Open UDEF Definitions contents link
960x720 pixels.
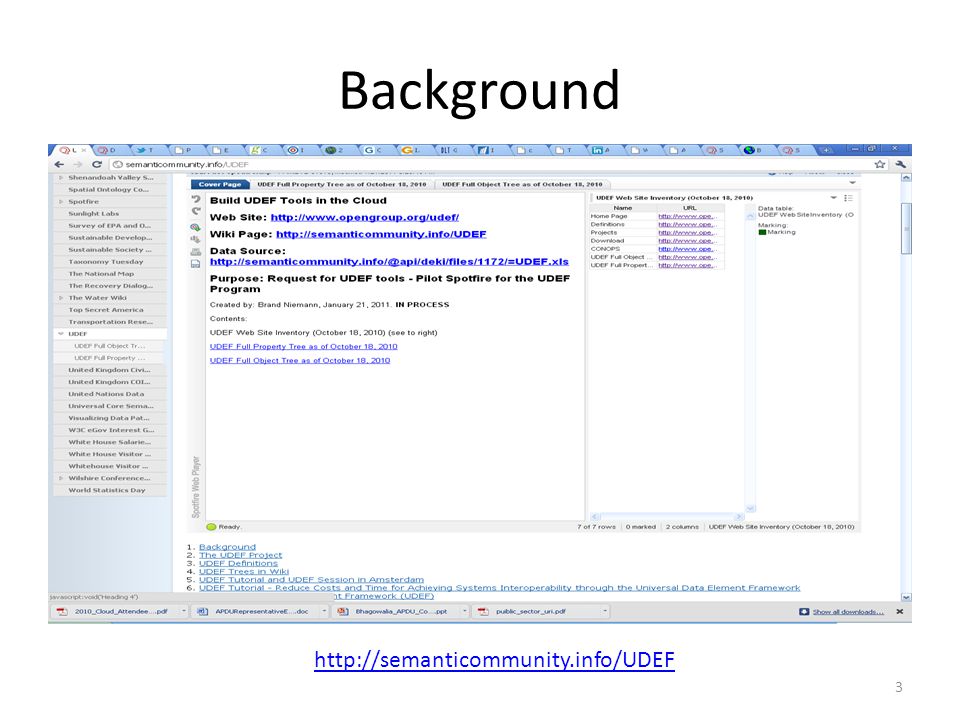(x=238, y=563)
